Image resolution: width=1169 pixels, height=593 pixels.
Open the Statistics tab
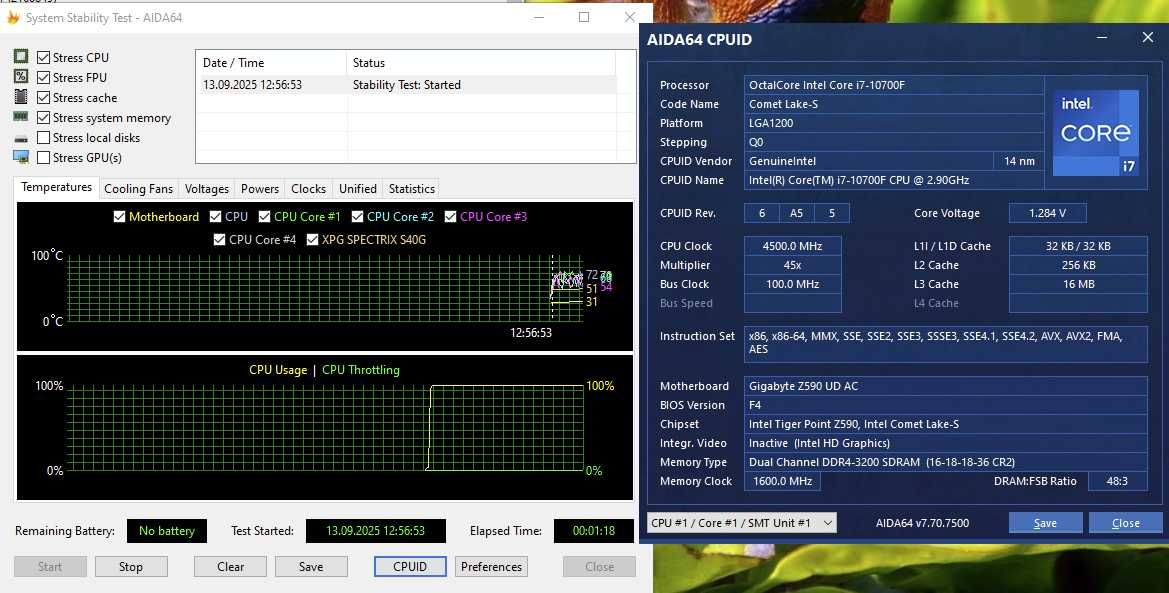(412, 189)
